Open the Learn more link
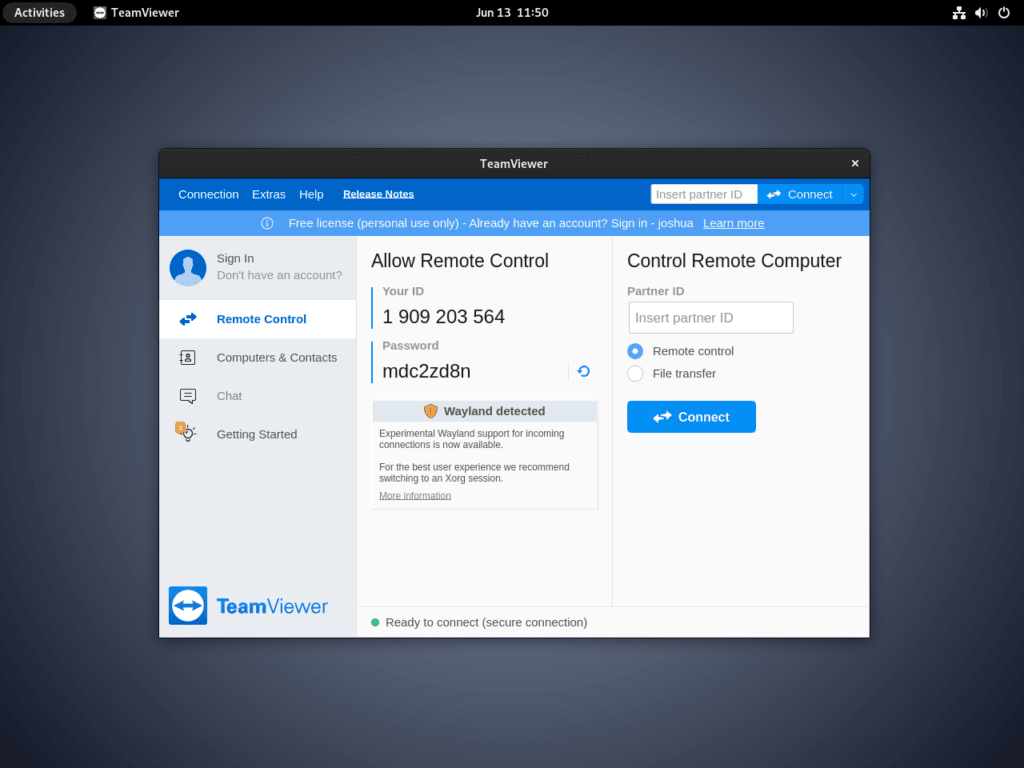 pos(733,223)
